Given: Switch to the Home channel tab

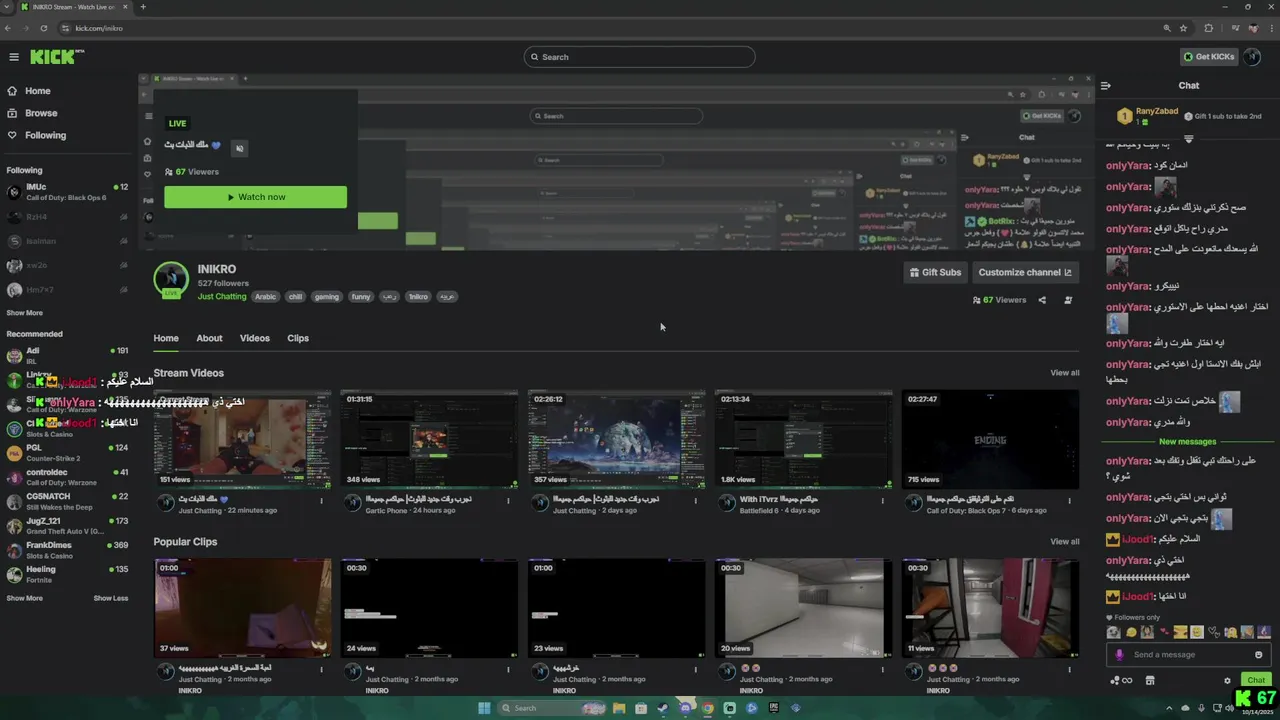Looking at the screenshot, I should [x=166, y=338].
